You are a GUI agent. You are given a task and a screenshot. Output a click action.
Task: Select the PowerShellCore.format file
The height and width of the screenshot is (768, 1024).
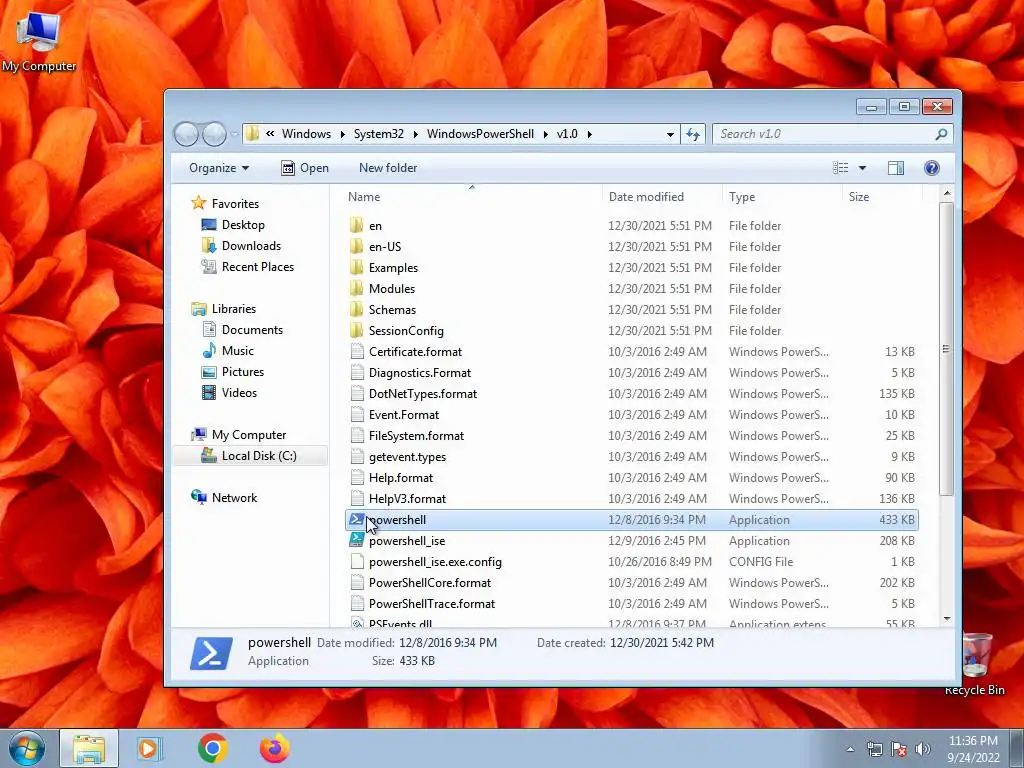(632, 583)
